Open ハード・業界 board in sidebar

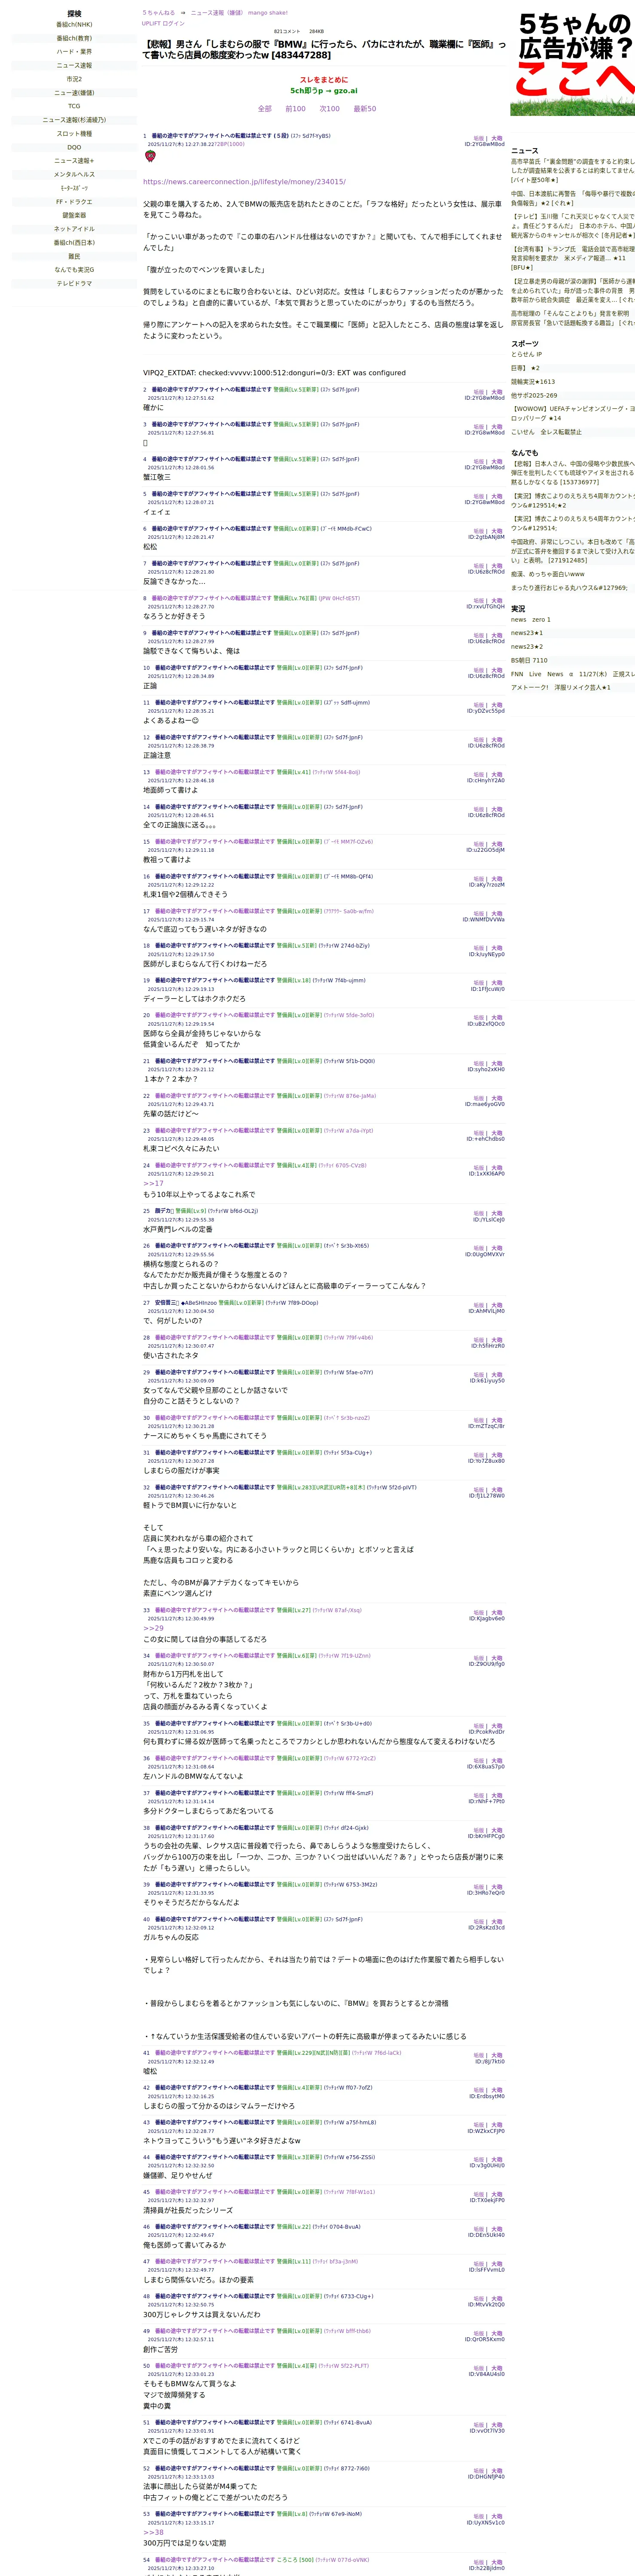click(x=74, y=52)
